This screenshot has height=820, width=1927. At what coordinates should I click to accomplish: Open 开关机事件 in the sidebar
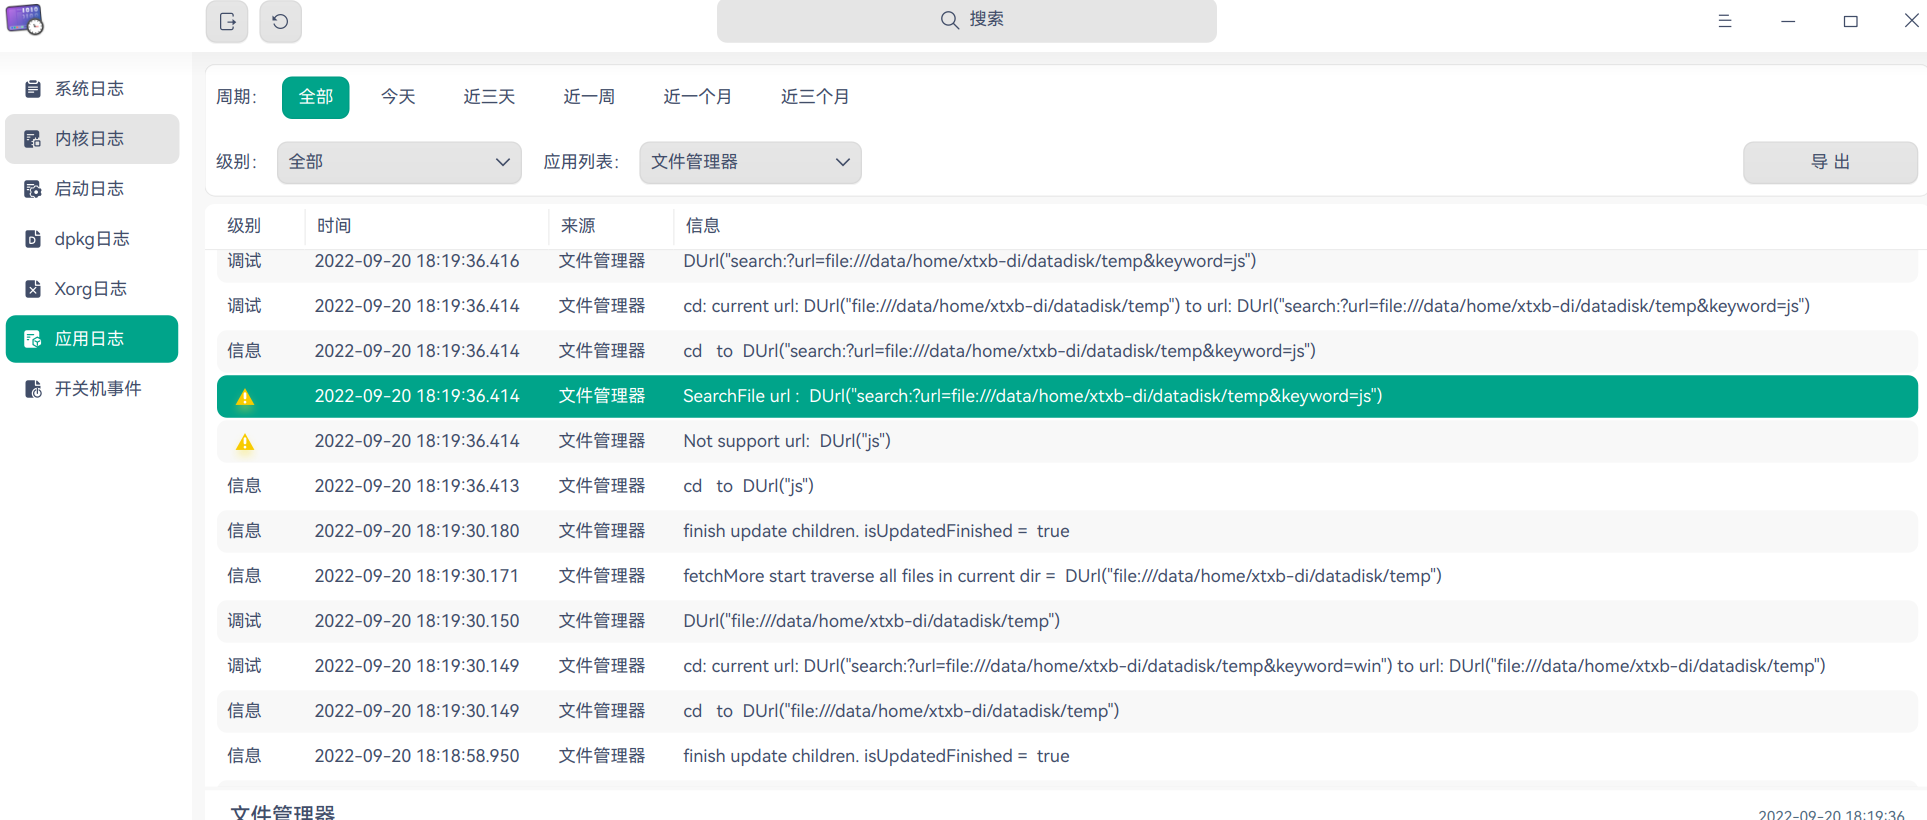[x=92, y=389]
